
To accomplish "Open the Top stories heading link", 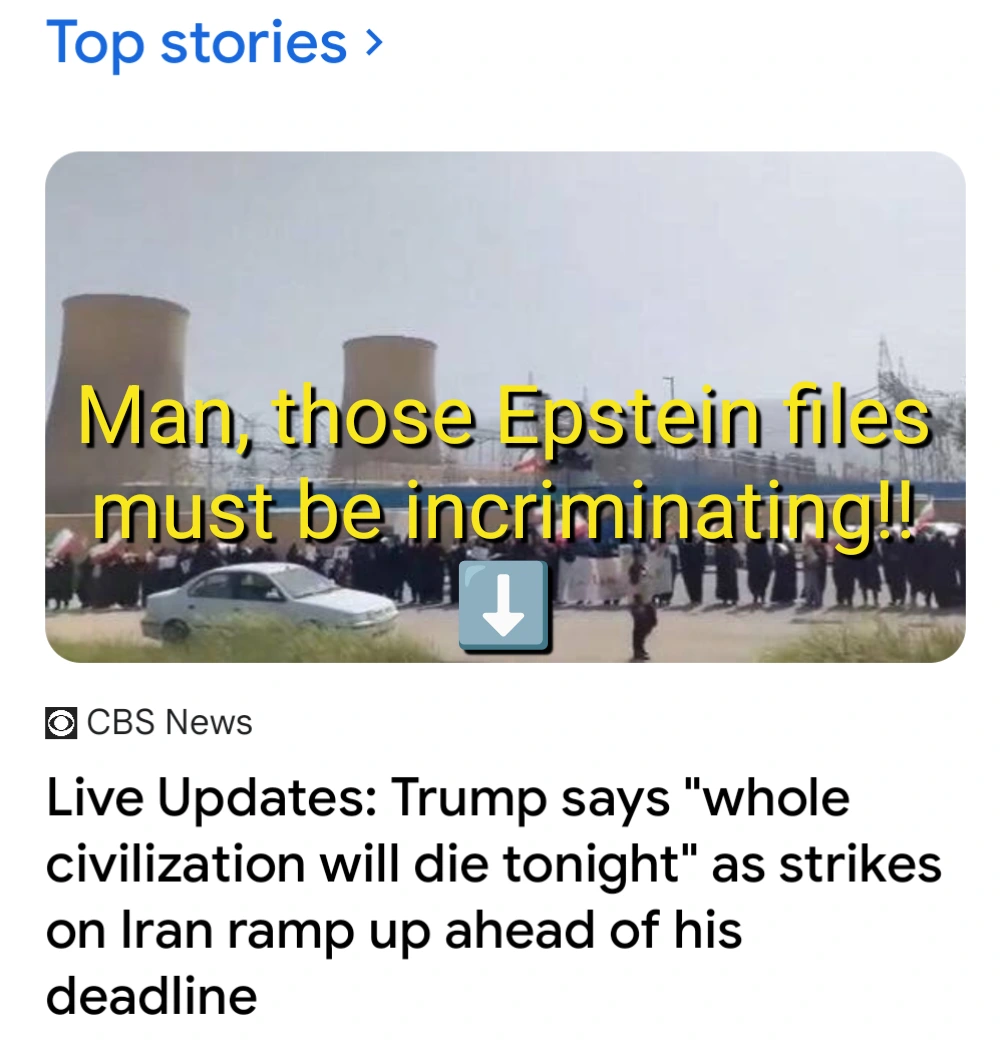I will (x=196, y=43).
